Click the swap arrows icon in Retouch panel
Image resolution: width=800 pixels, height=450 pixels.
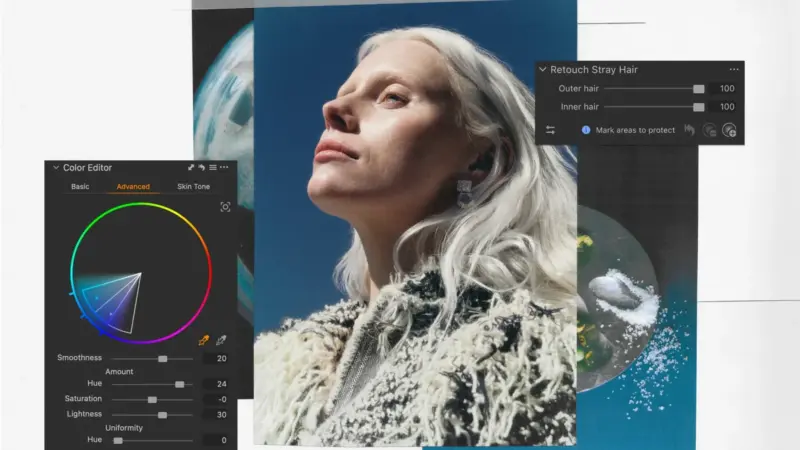(550, 130)
